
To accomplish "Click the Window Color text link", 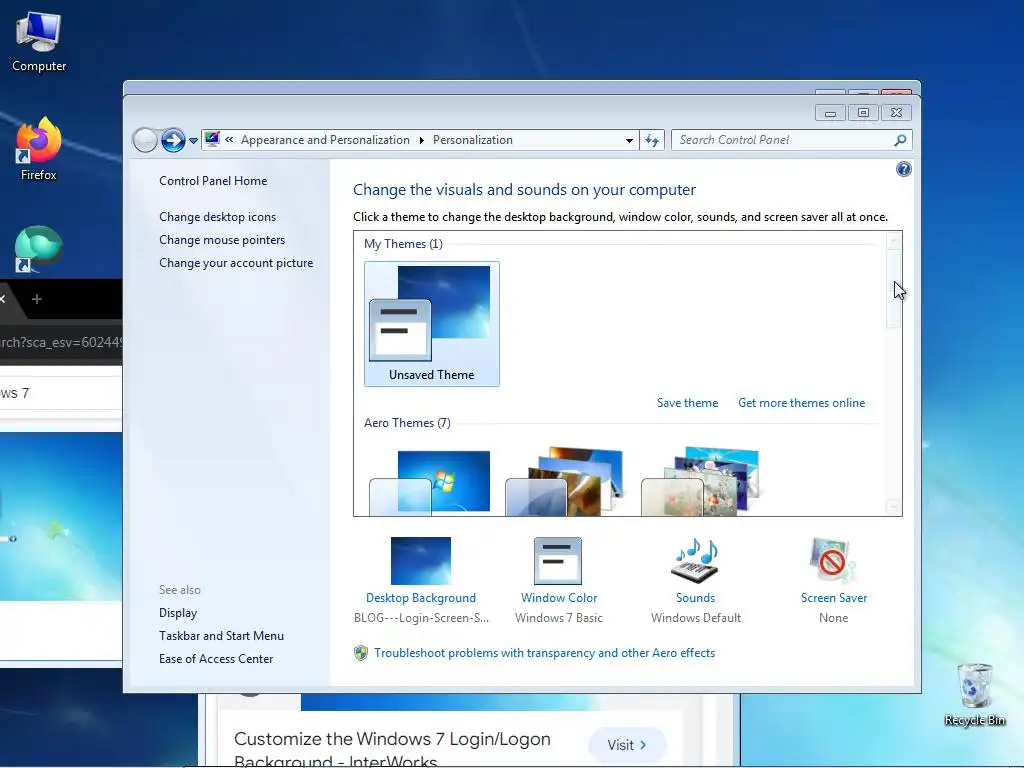I will 558,598.
